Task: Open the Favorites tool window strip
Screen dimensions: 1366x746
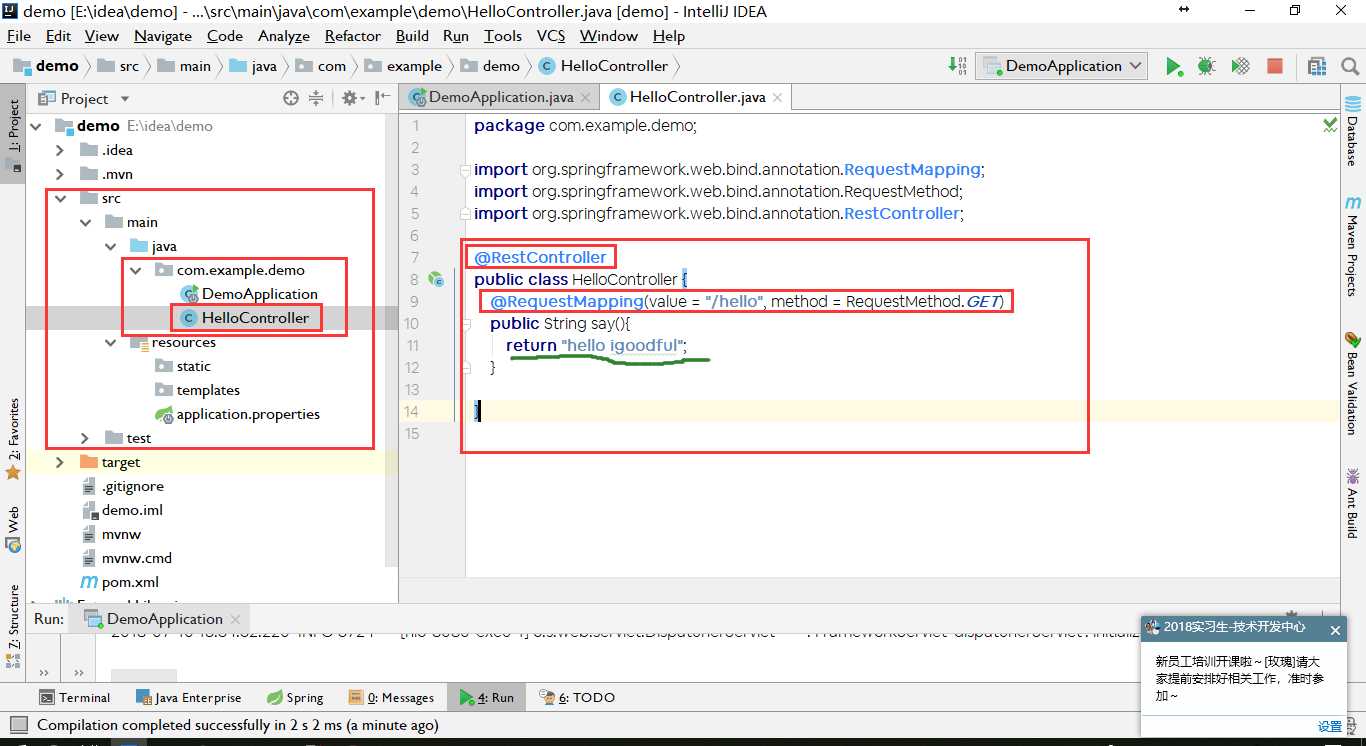Action: pyautogui.click(x=13, y=438)
